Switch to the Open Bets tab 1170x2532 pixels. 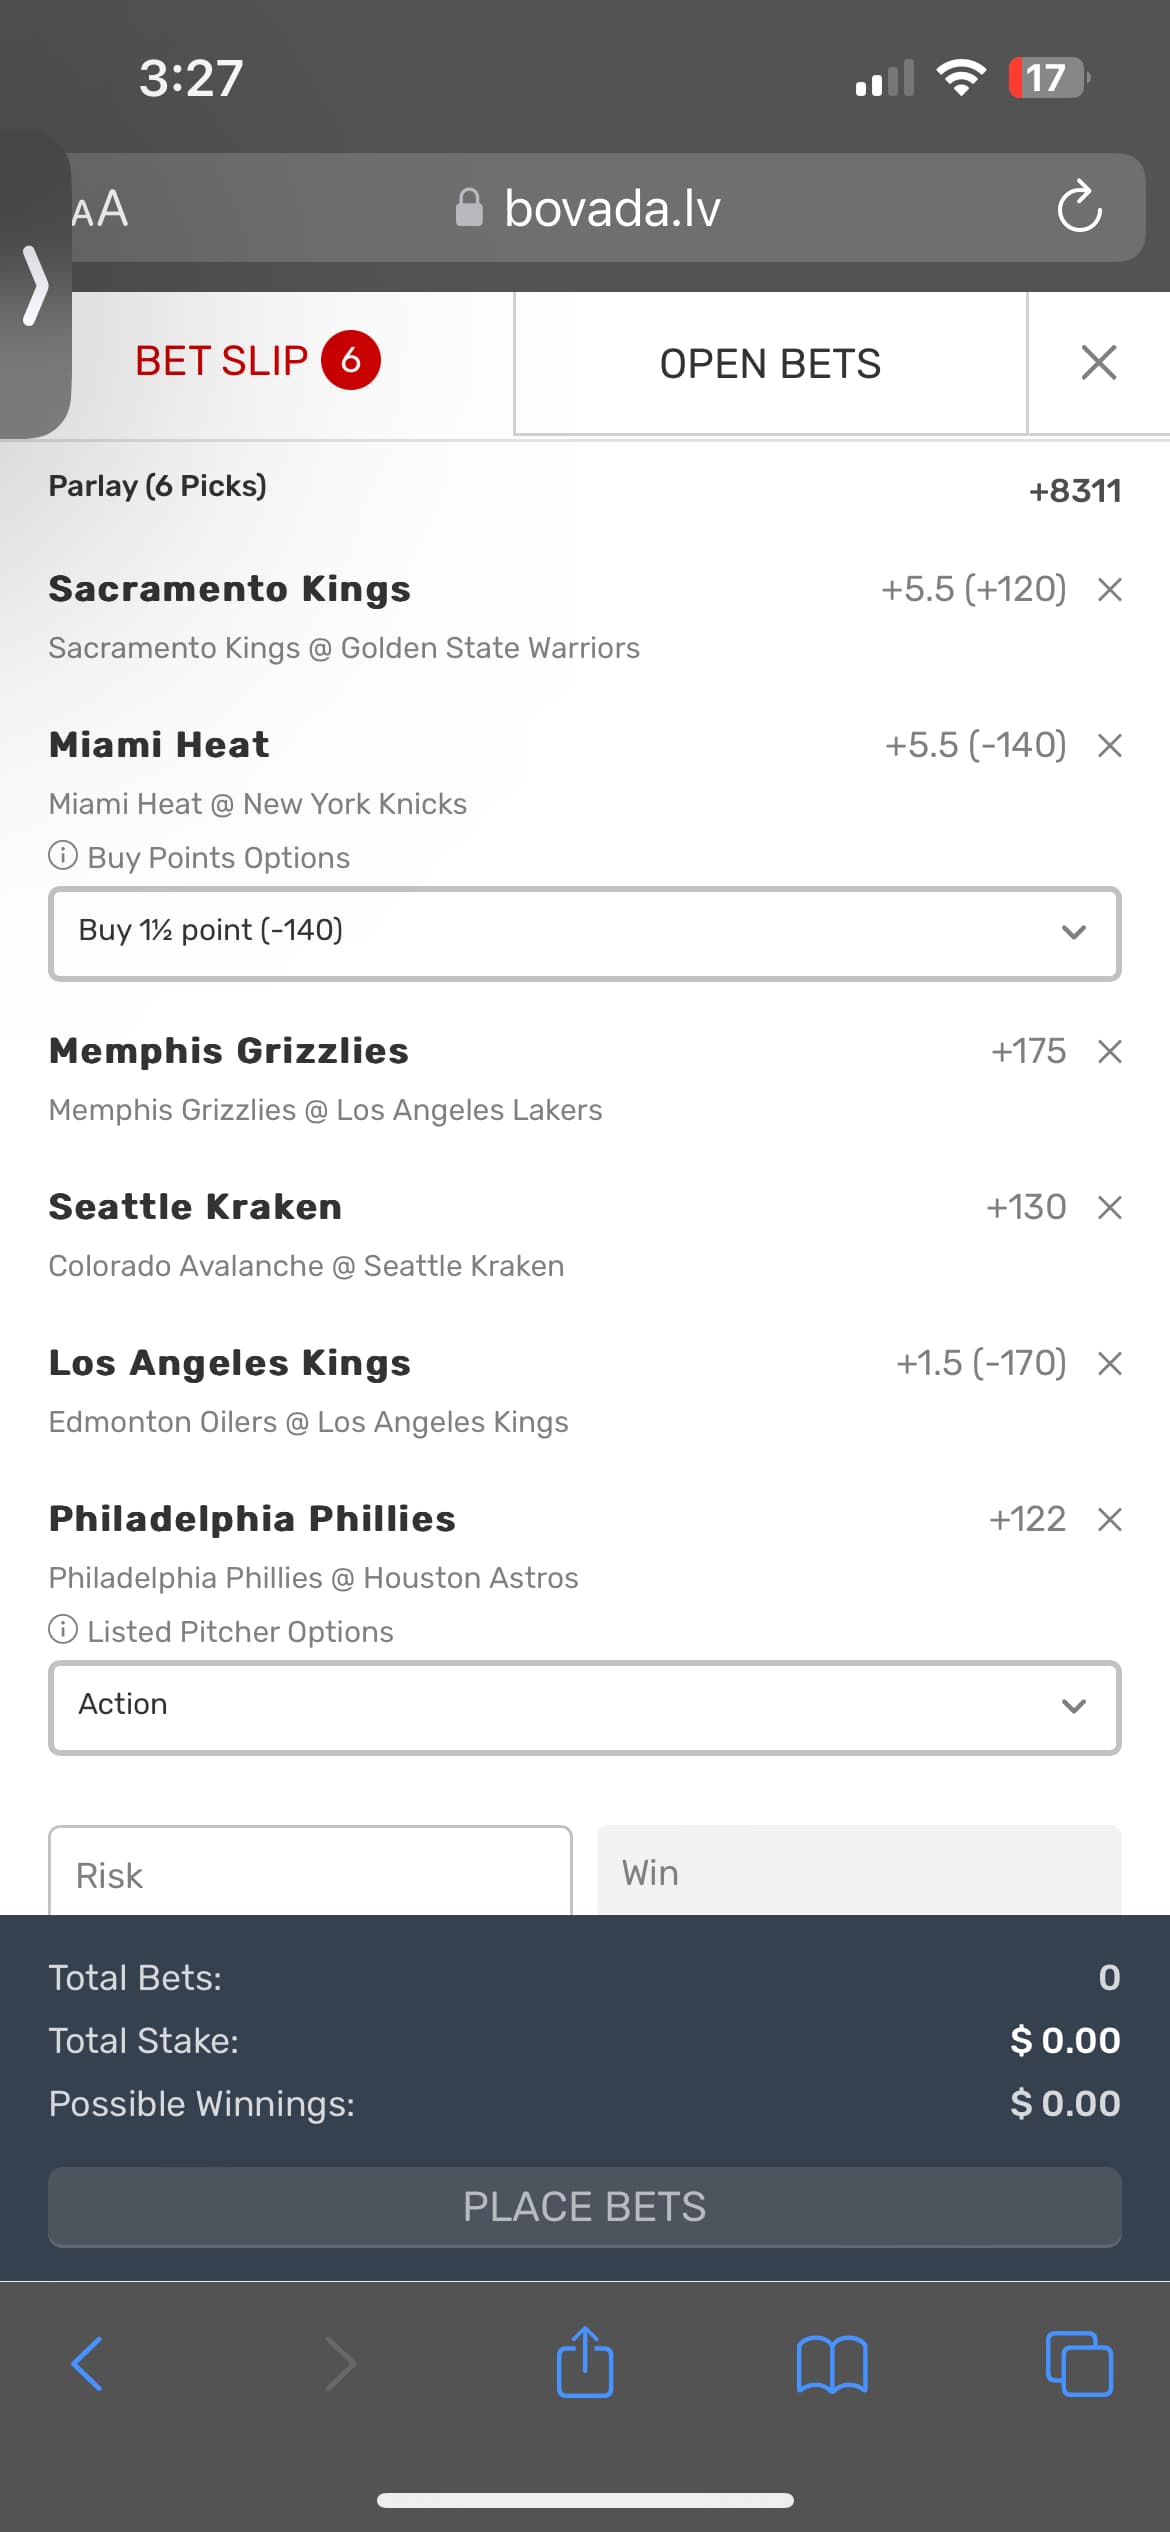point(770,363)
